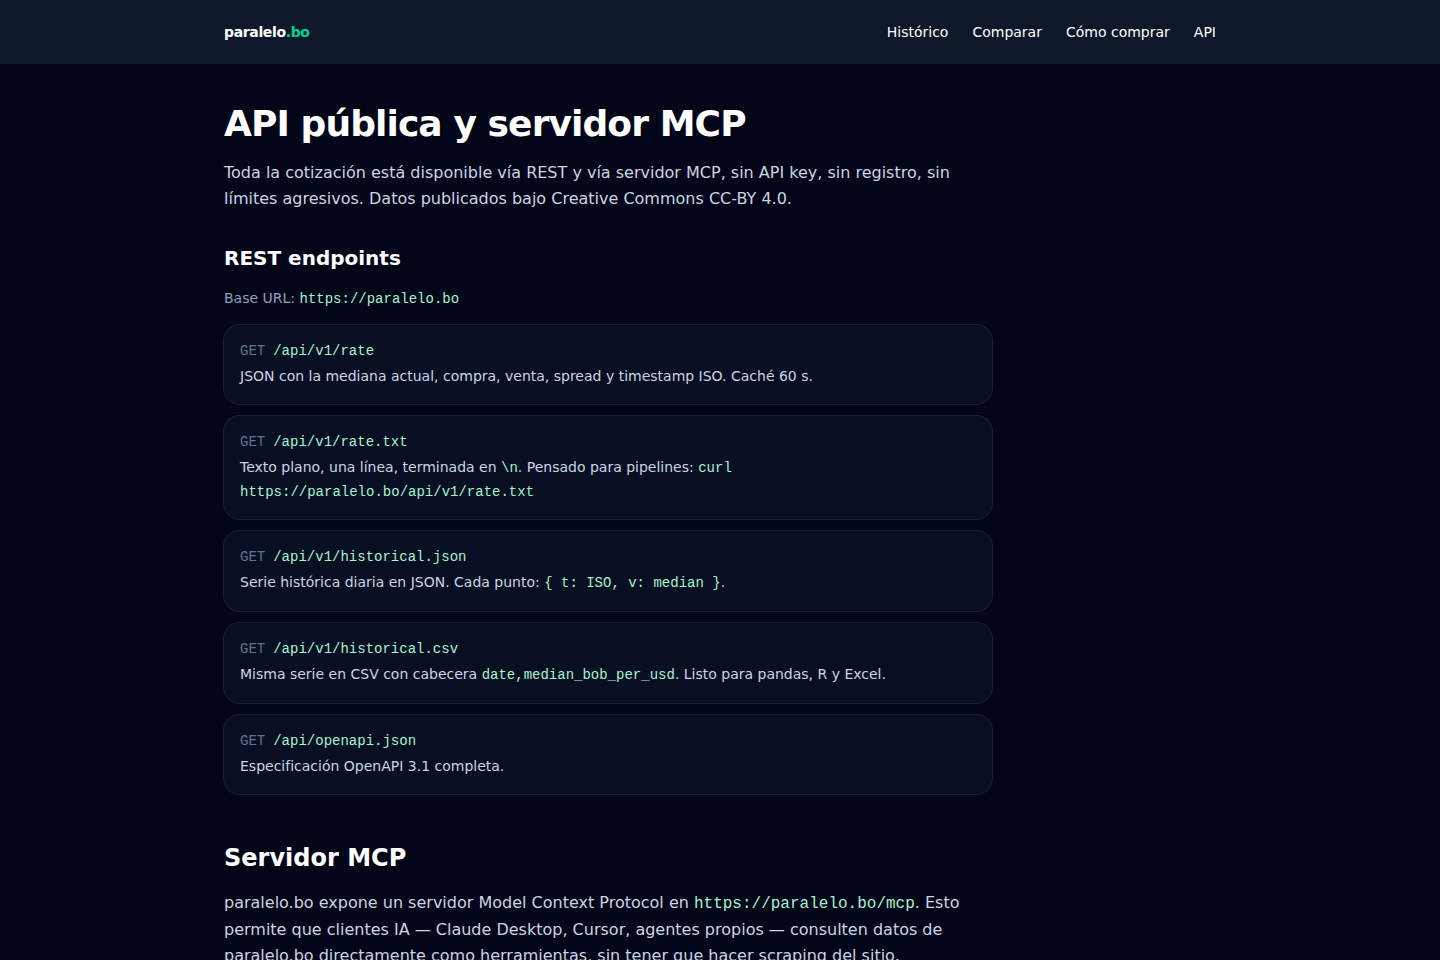Click the /api/v1/historical.json endpoint path
The height and width of the screenshot is (960, 1440).
point(370,556)
